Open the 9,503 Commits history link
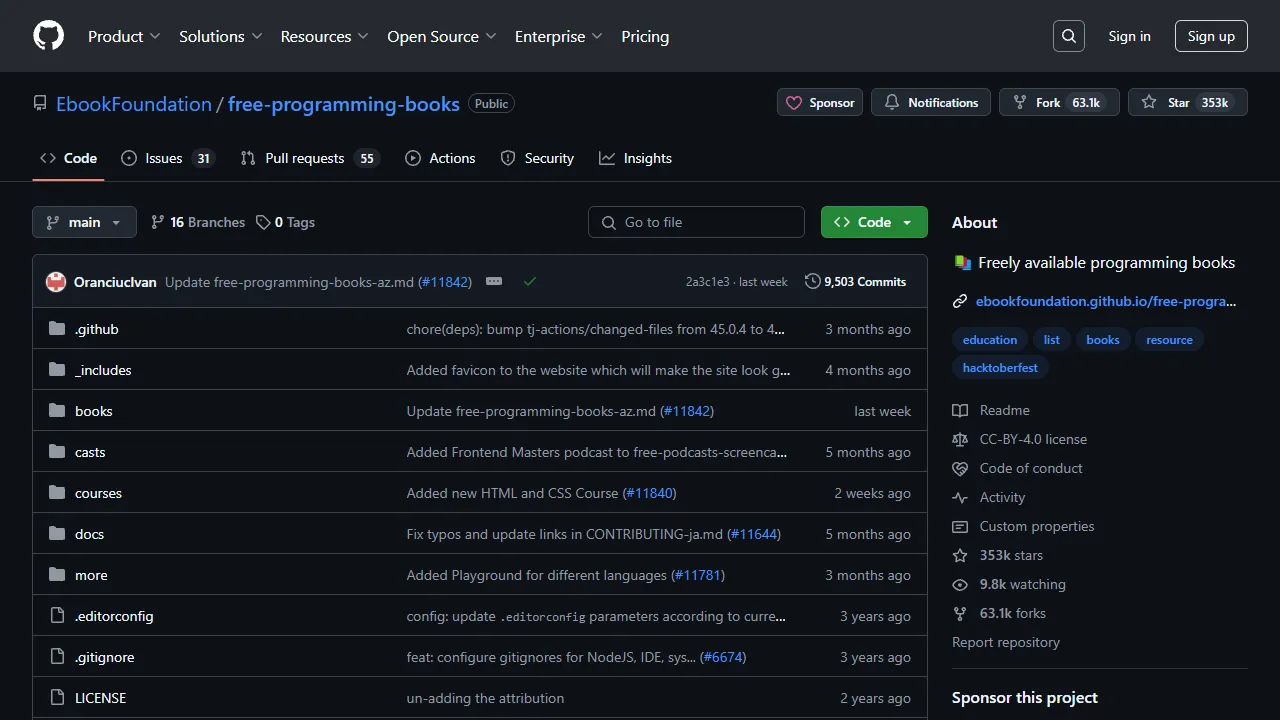The height and width of the screenshot is (720, 1280). pos(856,282)
